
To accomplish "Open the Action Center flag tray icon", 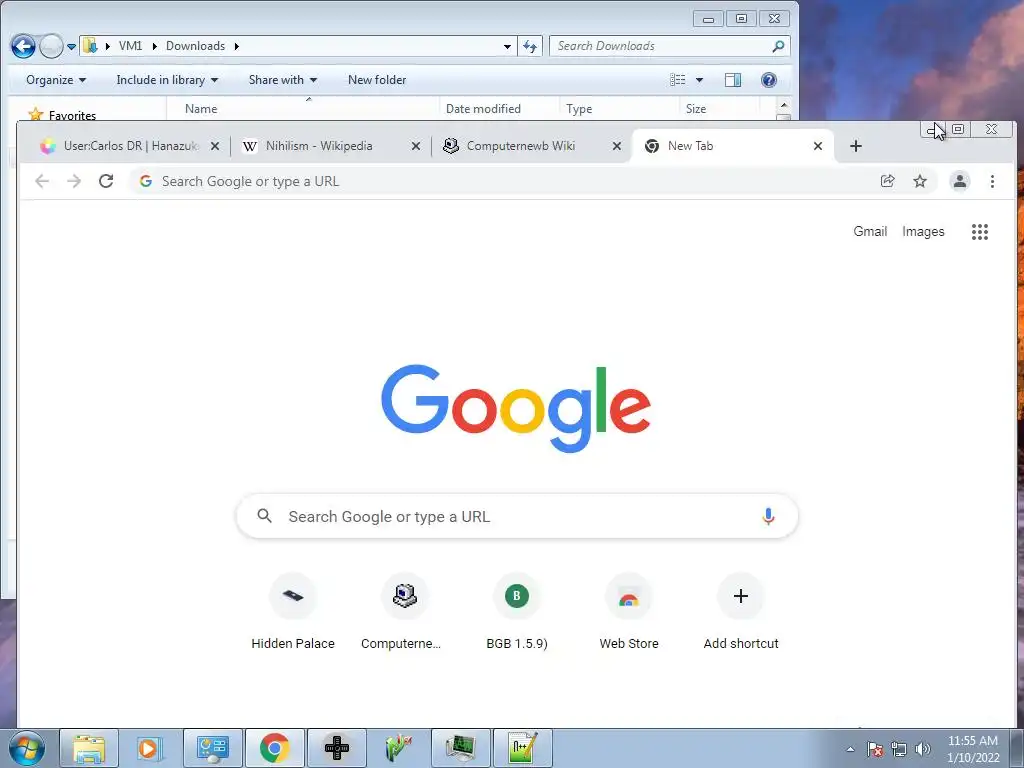I will point(875,749).
